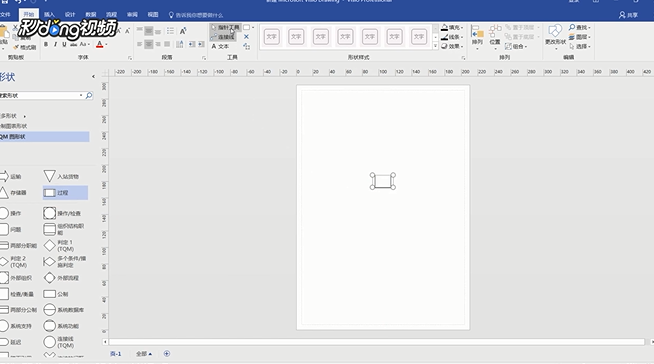Click the Format Painter (格式刷) button

click(x=25, y=47)
